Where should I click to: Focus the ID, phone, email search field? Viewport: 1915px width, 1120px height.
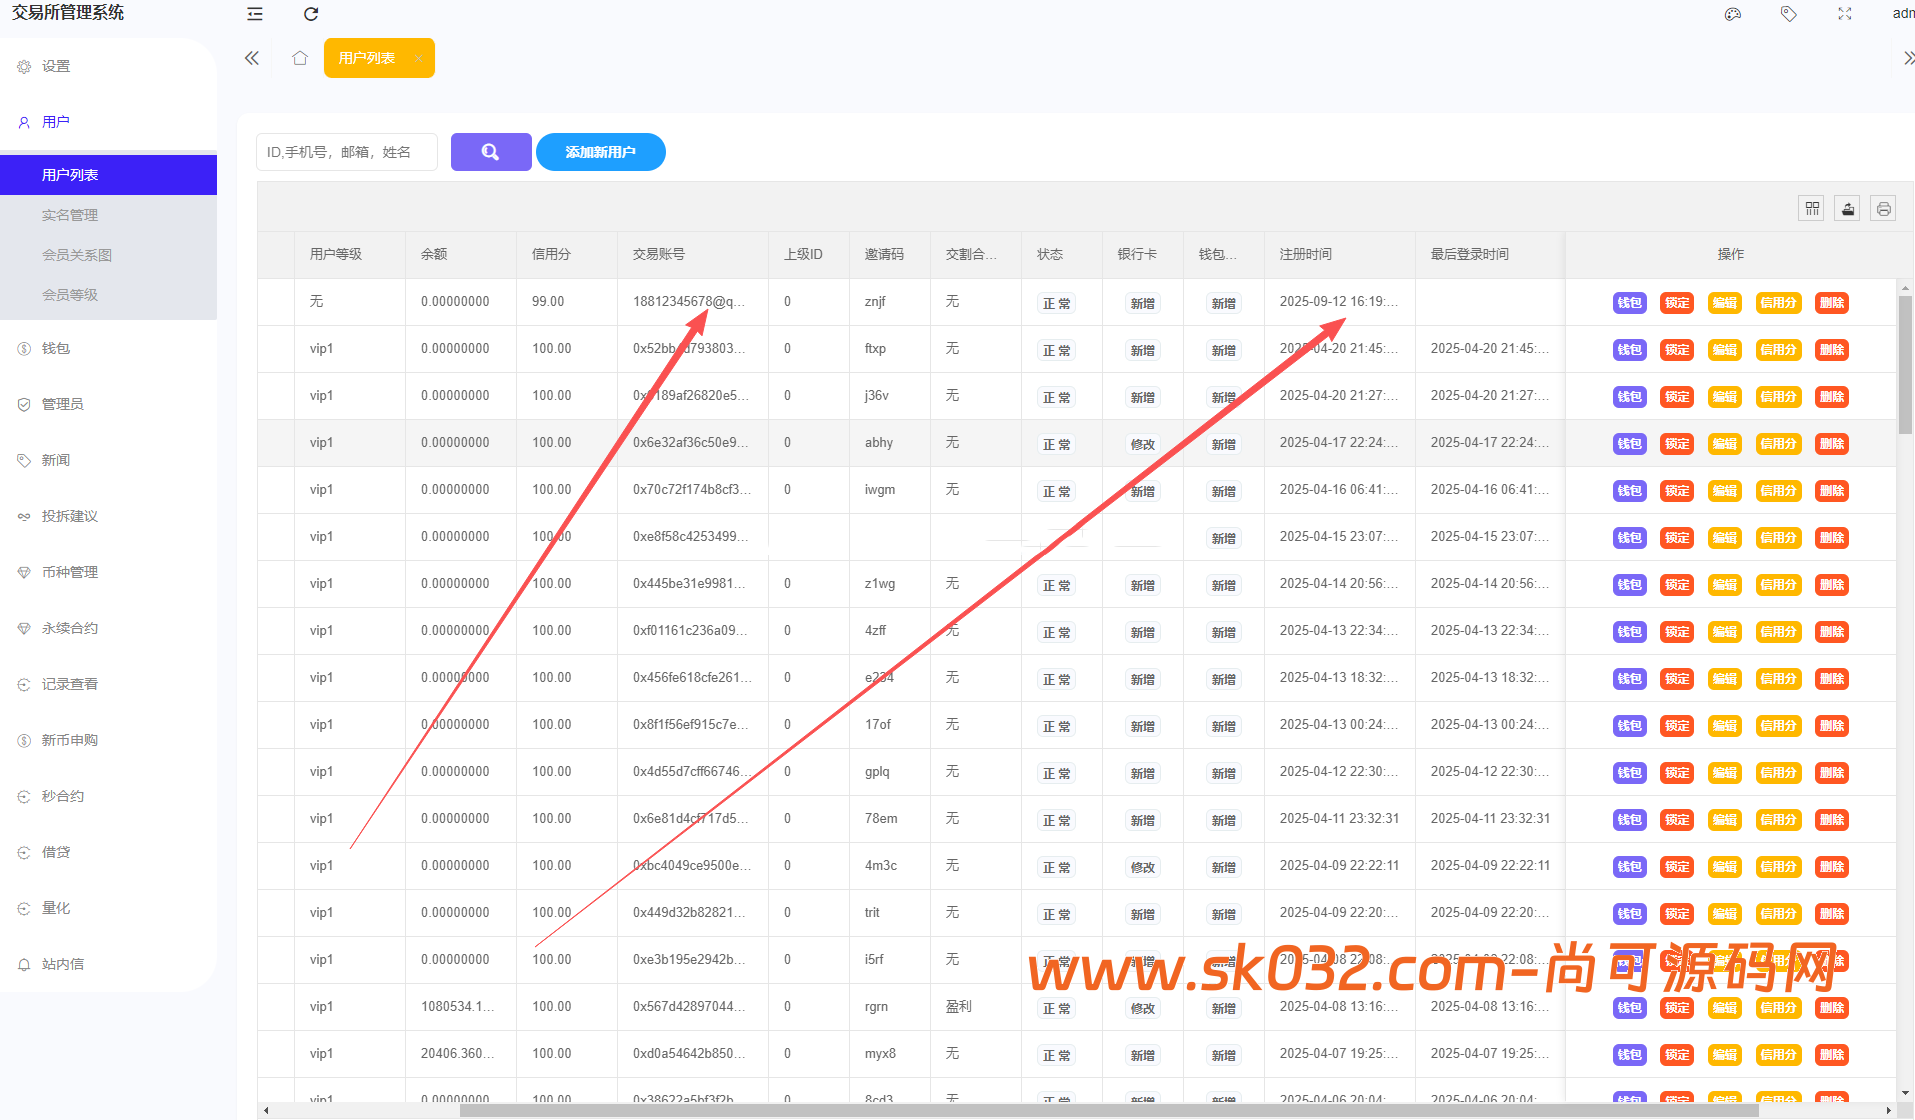(x=346, y=152)
